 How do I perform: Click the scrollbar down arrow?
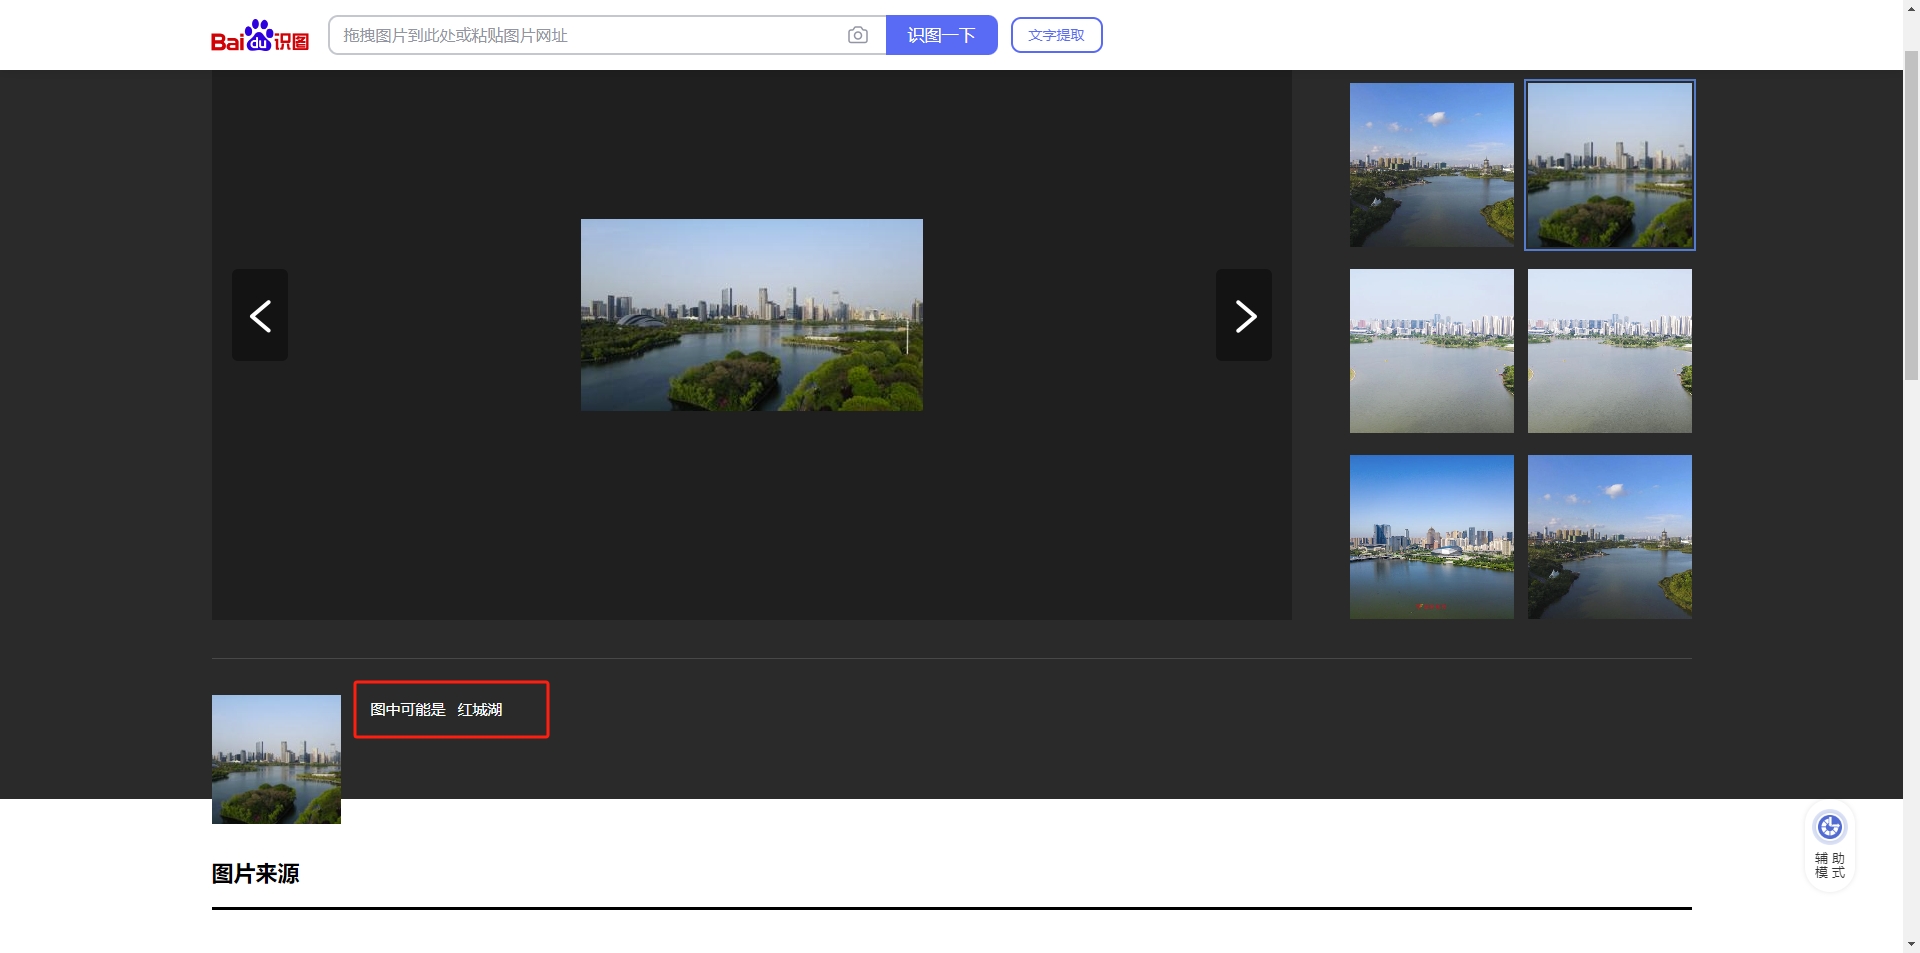pyautogui.click(x=1911, y=944)
